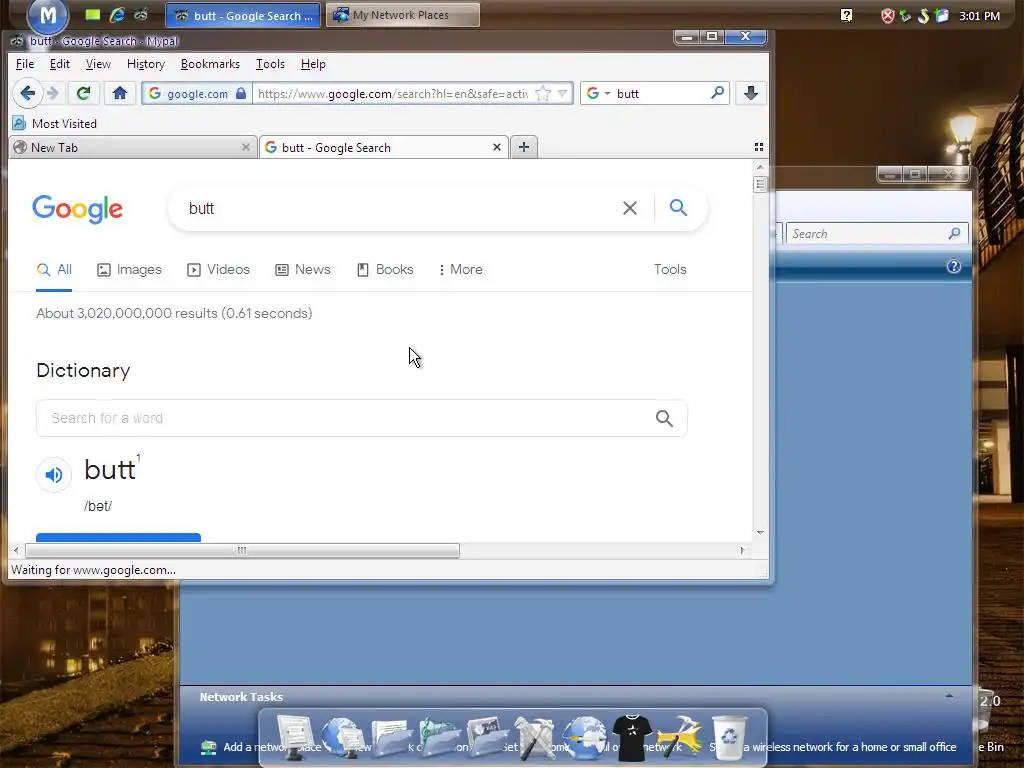
Task: Open the monitor icon in the dock
Action: click(296, 737)
